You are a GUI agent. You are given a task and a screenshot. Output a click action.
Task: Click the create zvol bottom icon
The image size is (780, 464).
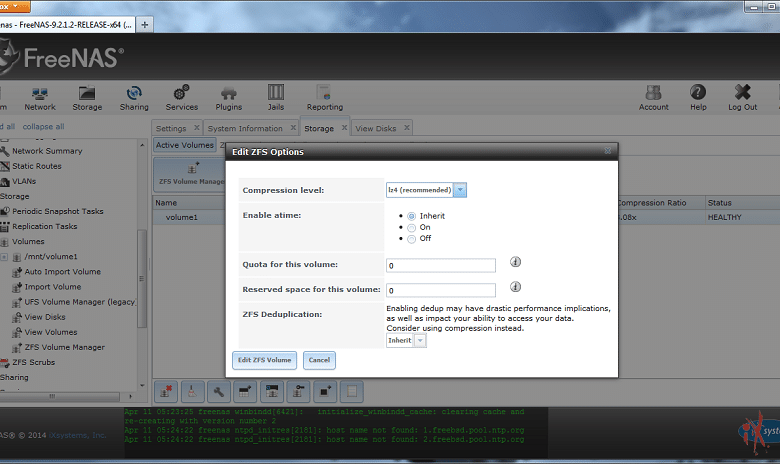coord(272,391)
